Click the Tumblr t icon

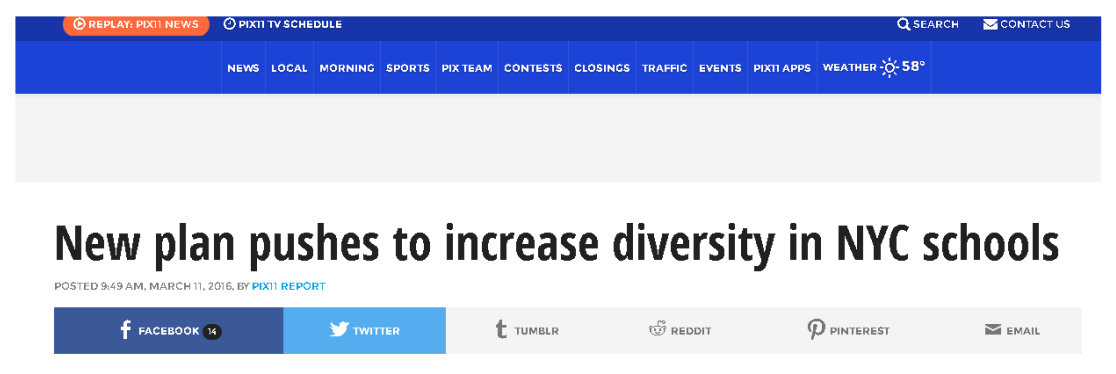pos(502,330)
